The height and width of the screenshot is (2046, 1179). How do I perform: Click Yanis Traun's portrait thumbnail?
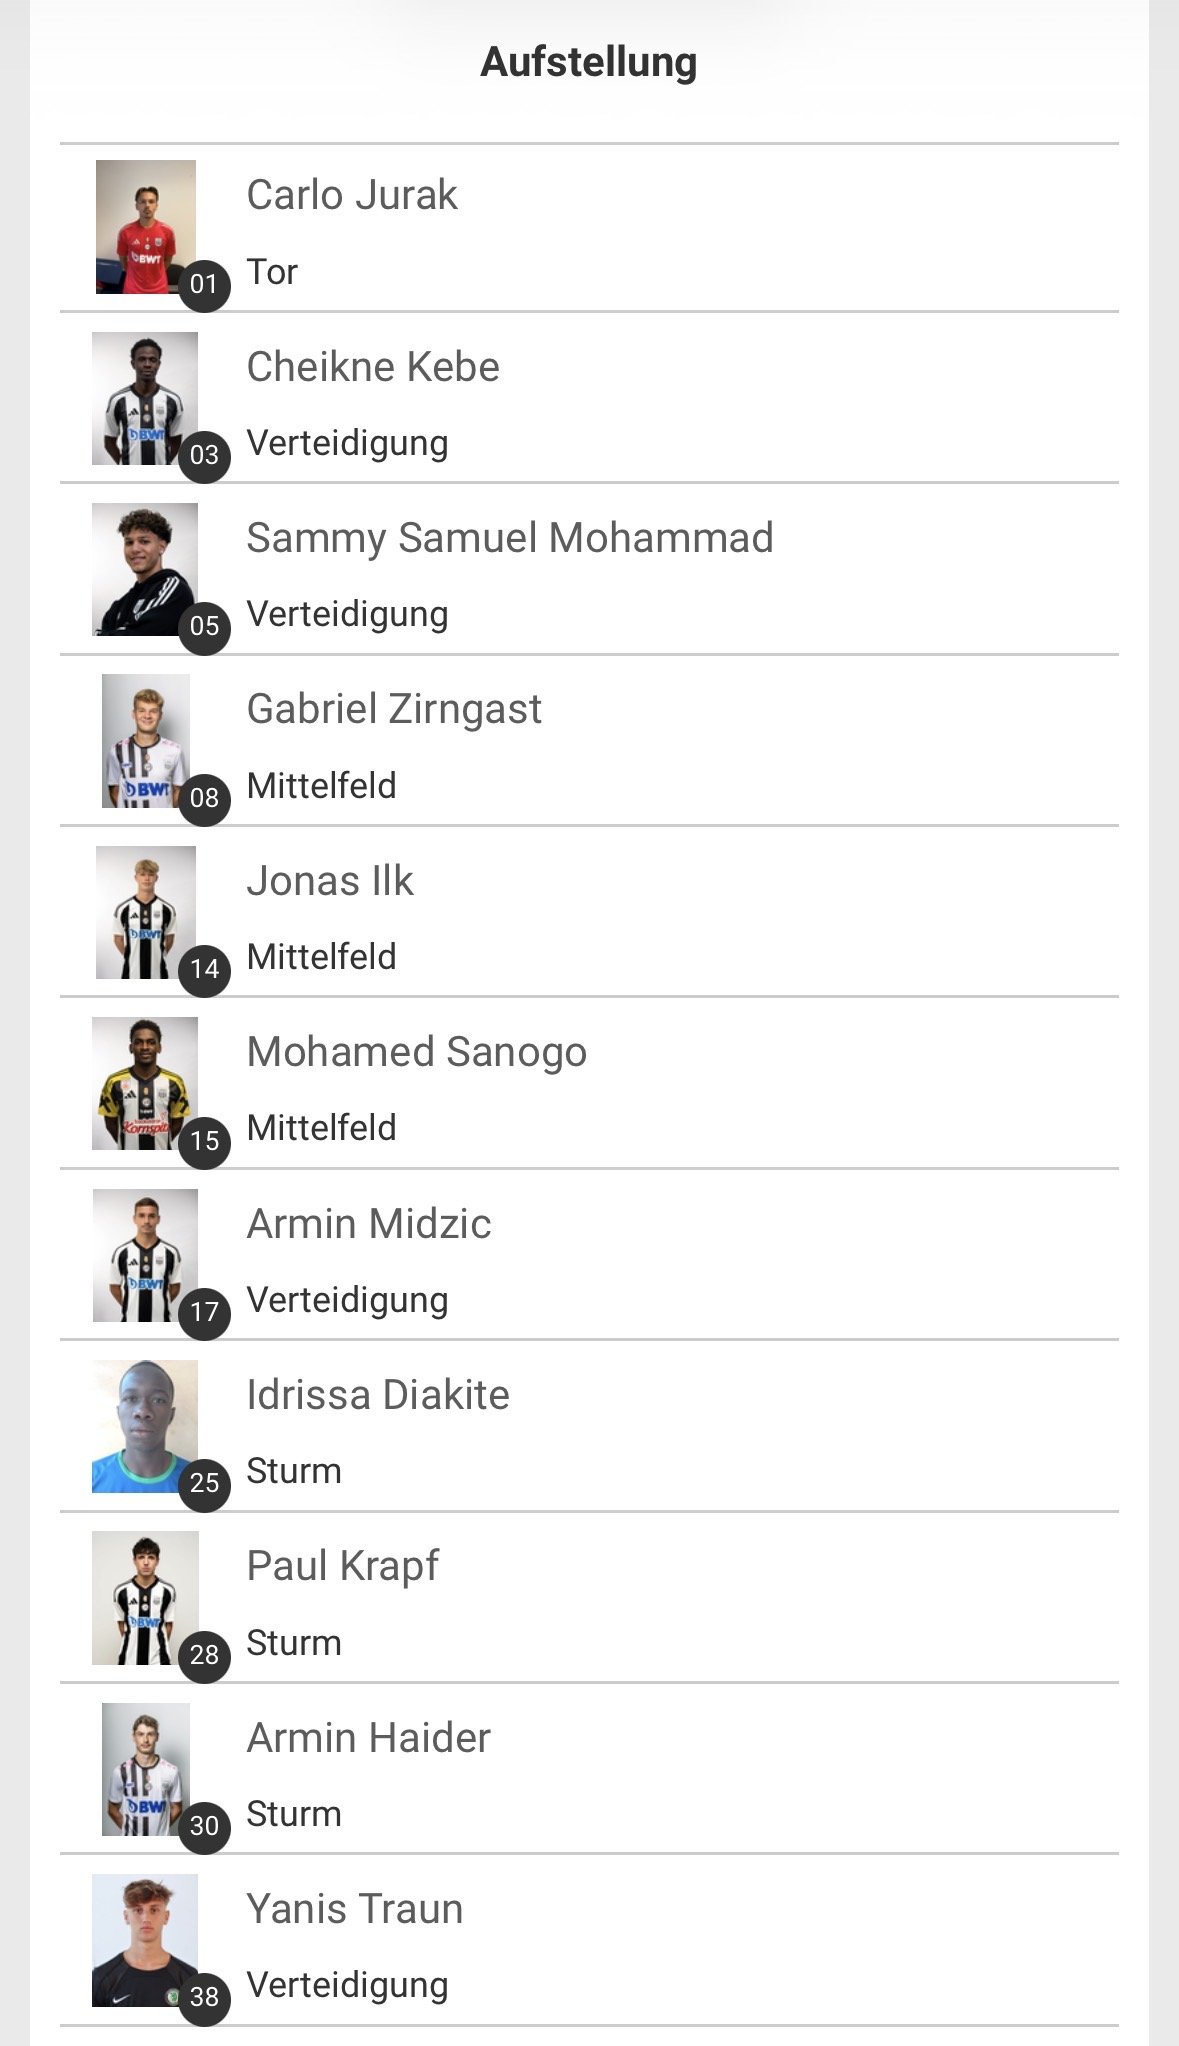(x=144, y=1939)
